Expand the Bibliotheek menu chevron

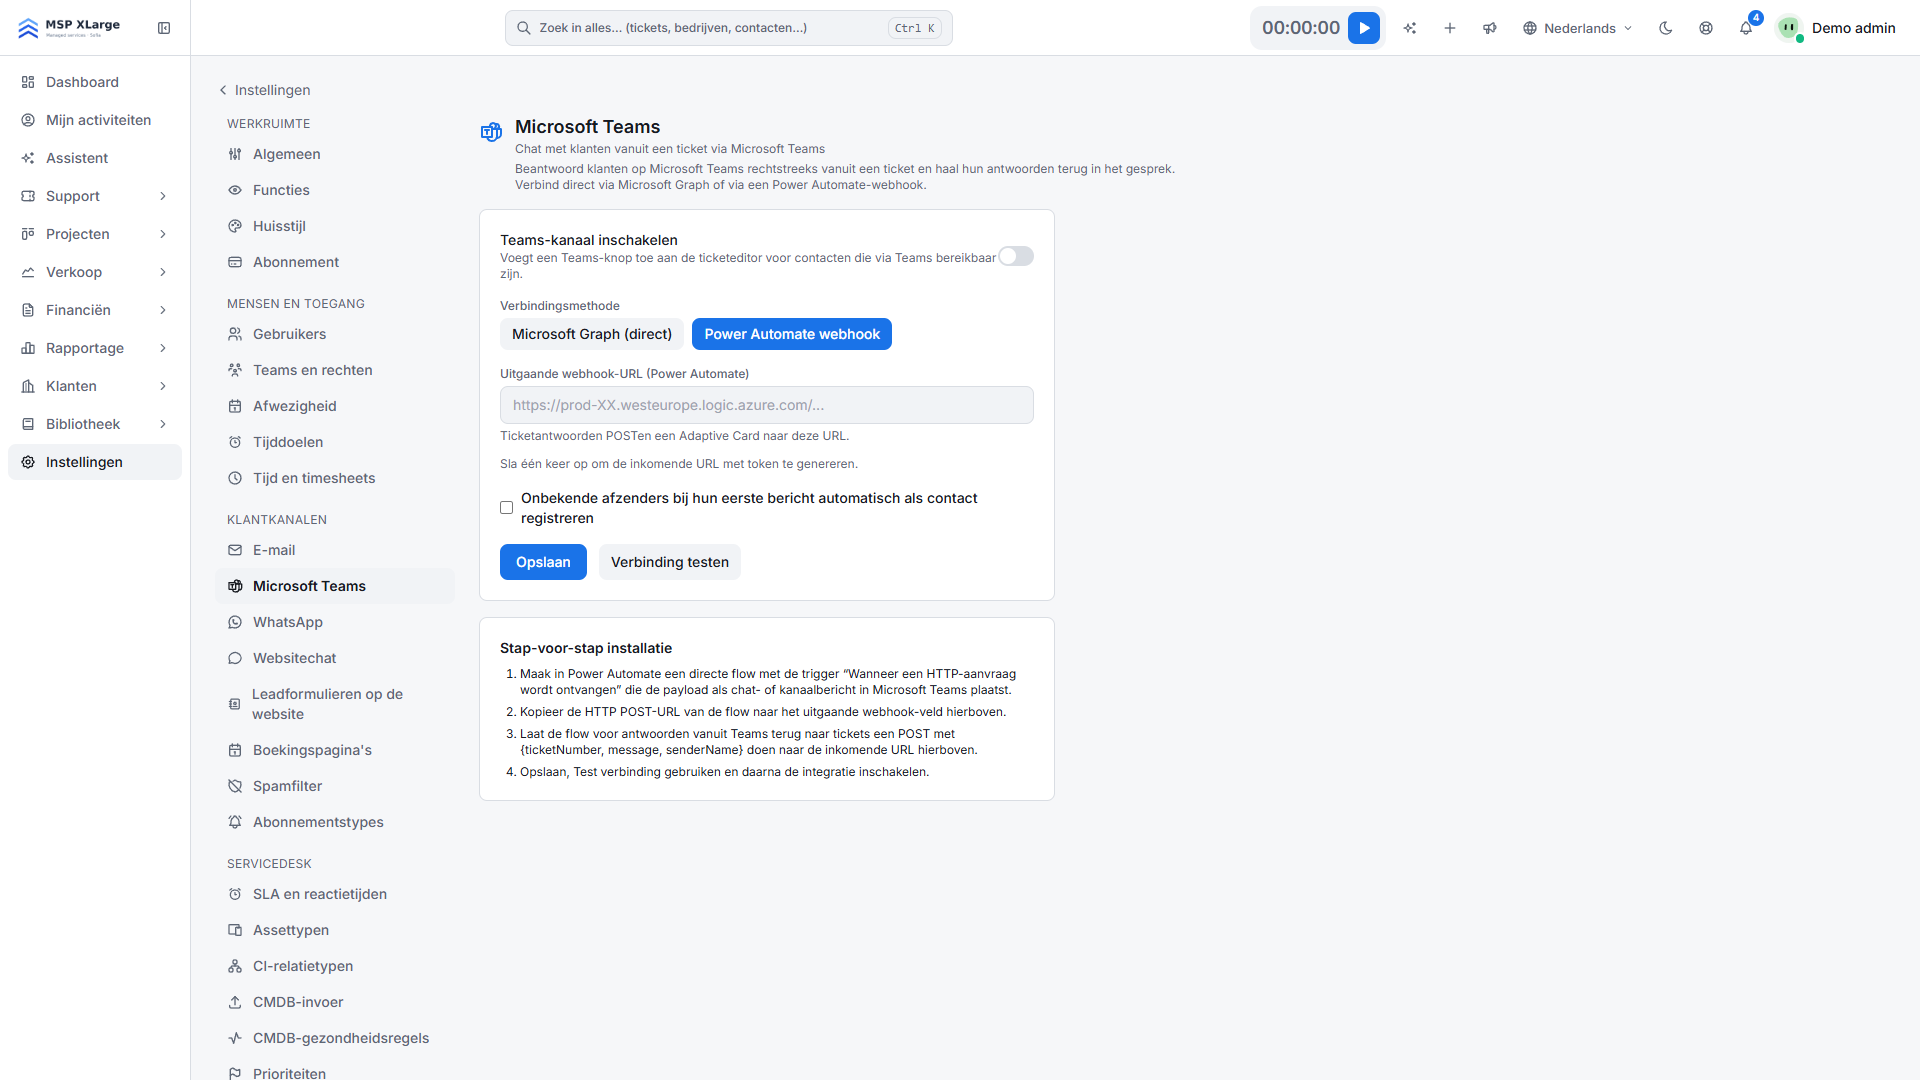[163, 424]
